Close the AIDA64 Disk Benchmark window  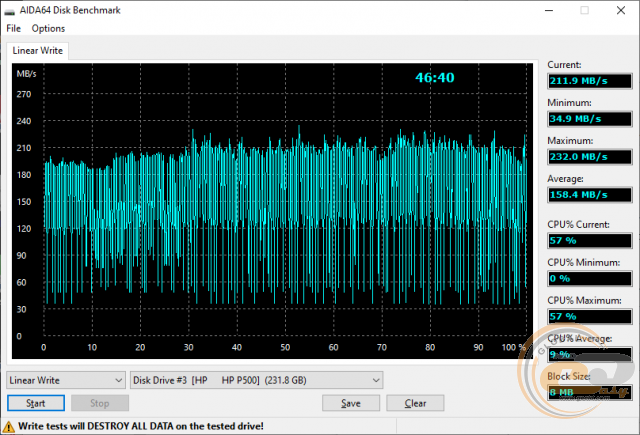pos(621,10)
